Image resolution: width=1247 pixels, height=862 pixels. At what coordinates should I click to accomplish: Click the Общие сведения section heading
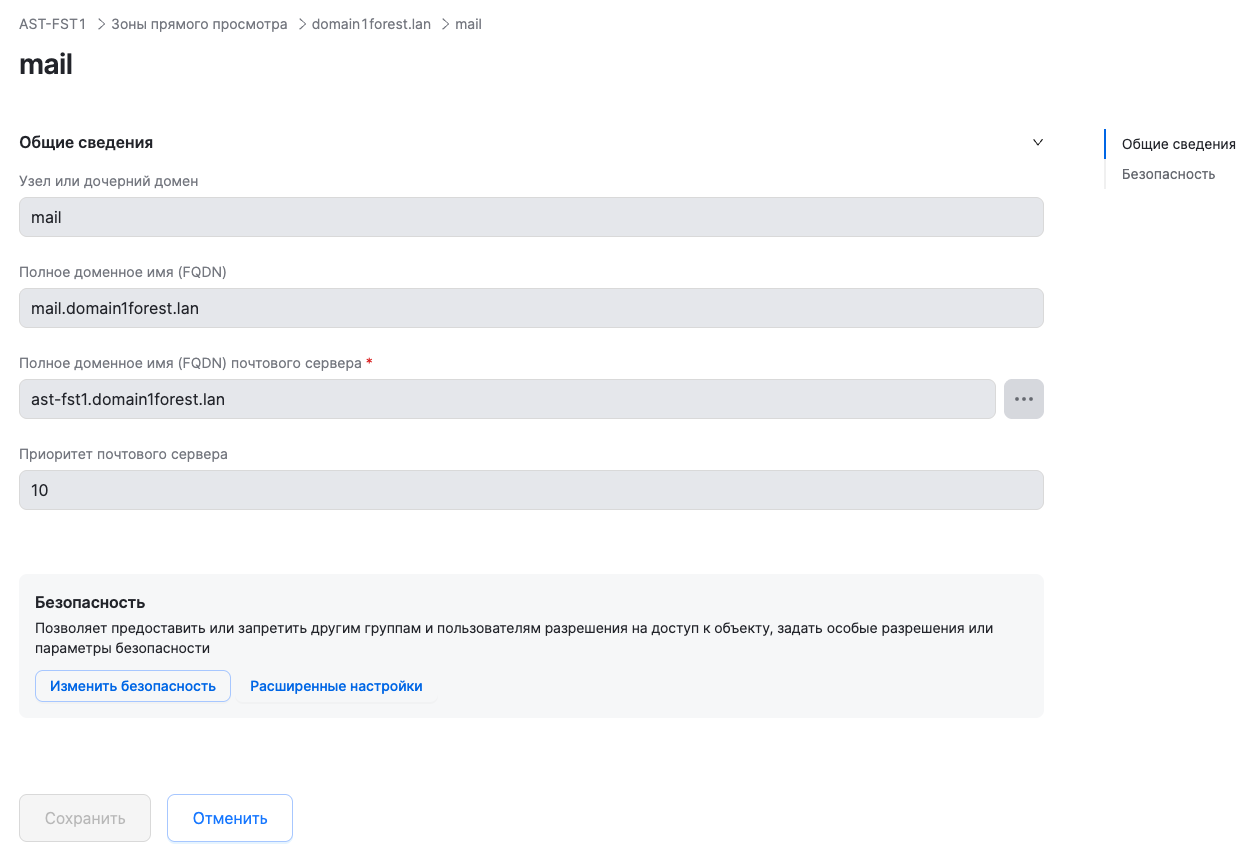coord(86,142)
